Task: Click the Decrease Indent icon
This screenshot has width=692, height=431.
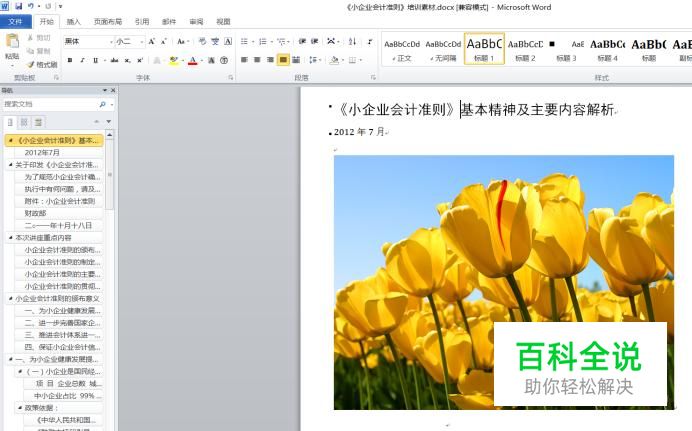Action: coord(302,41)
